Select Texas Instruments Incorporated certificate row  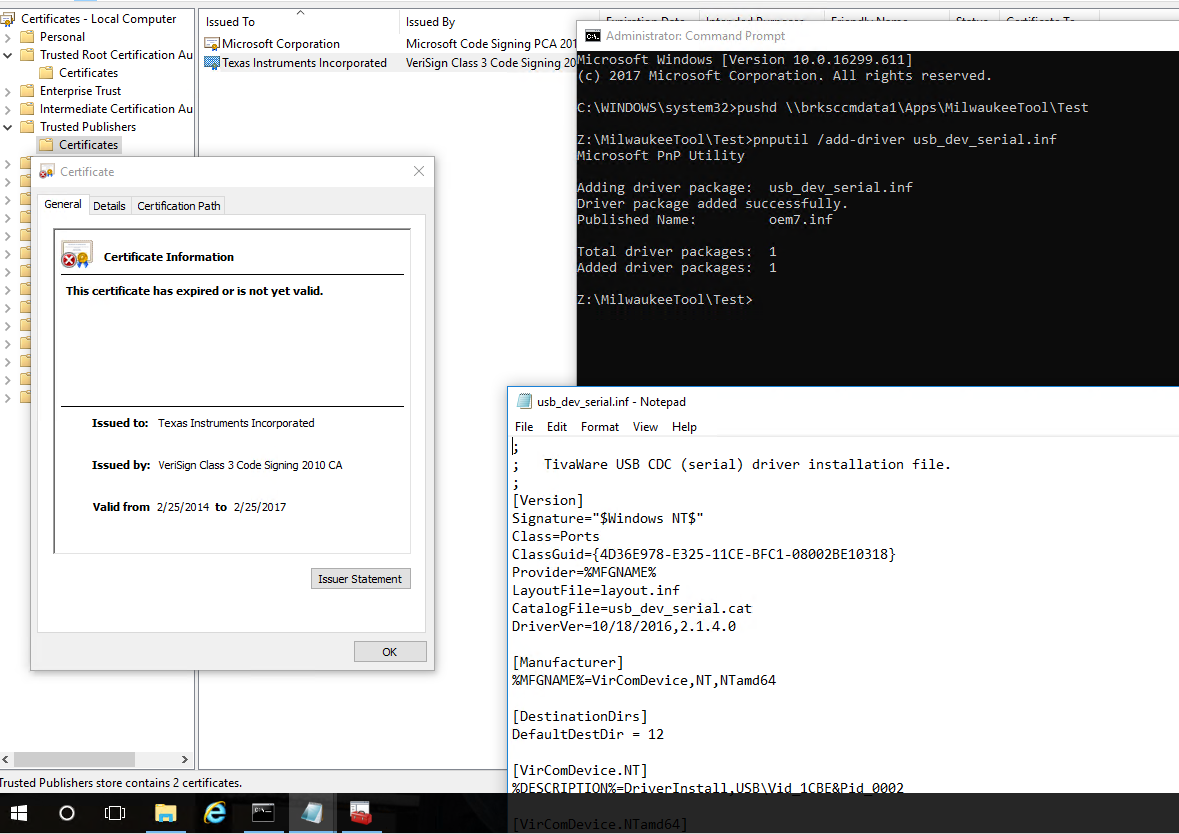coord(389,63)
